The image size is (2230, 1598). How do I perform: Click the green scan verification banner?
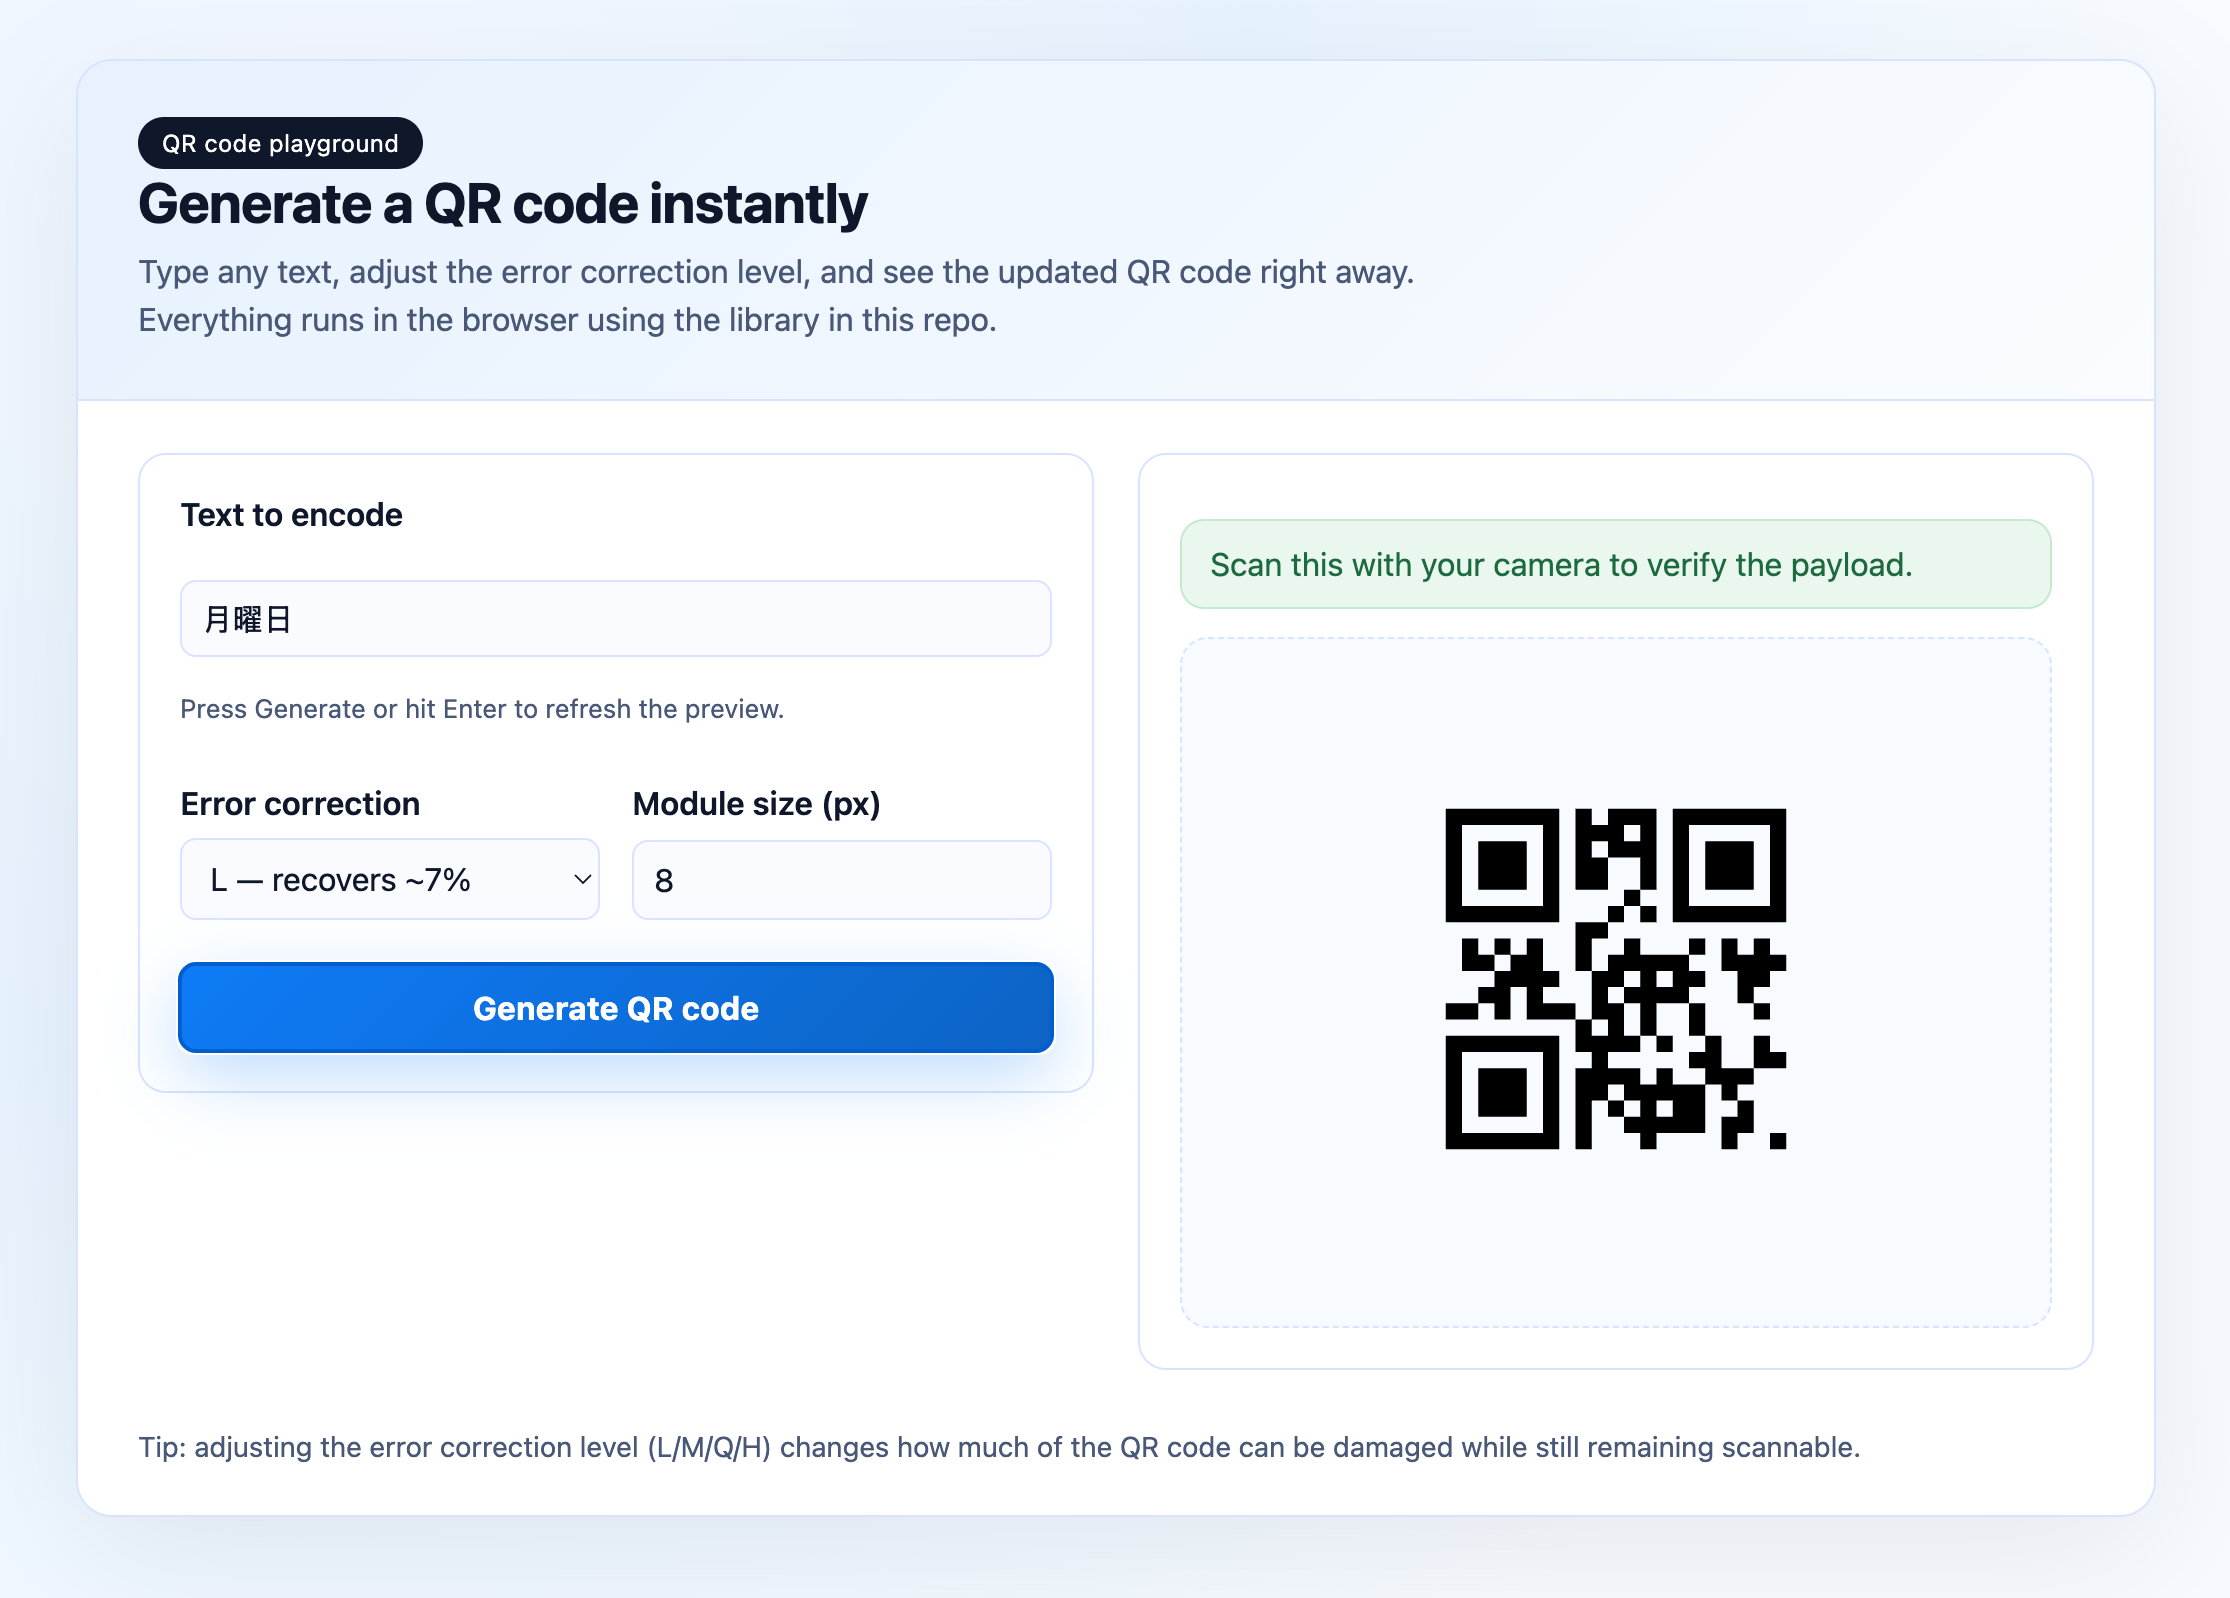(x=1616, y=564)
